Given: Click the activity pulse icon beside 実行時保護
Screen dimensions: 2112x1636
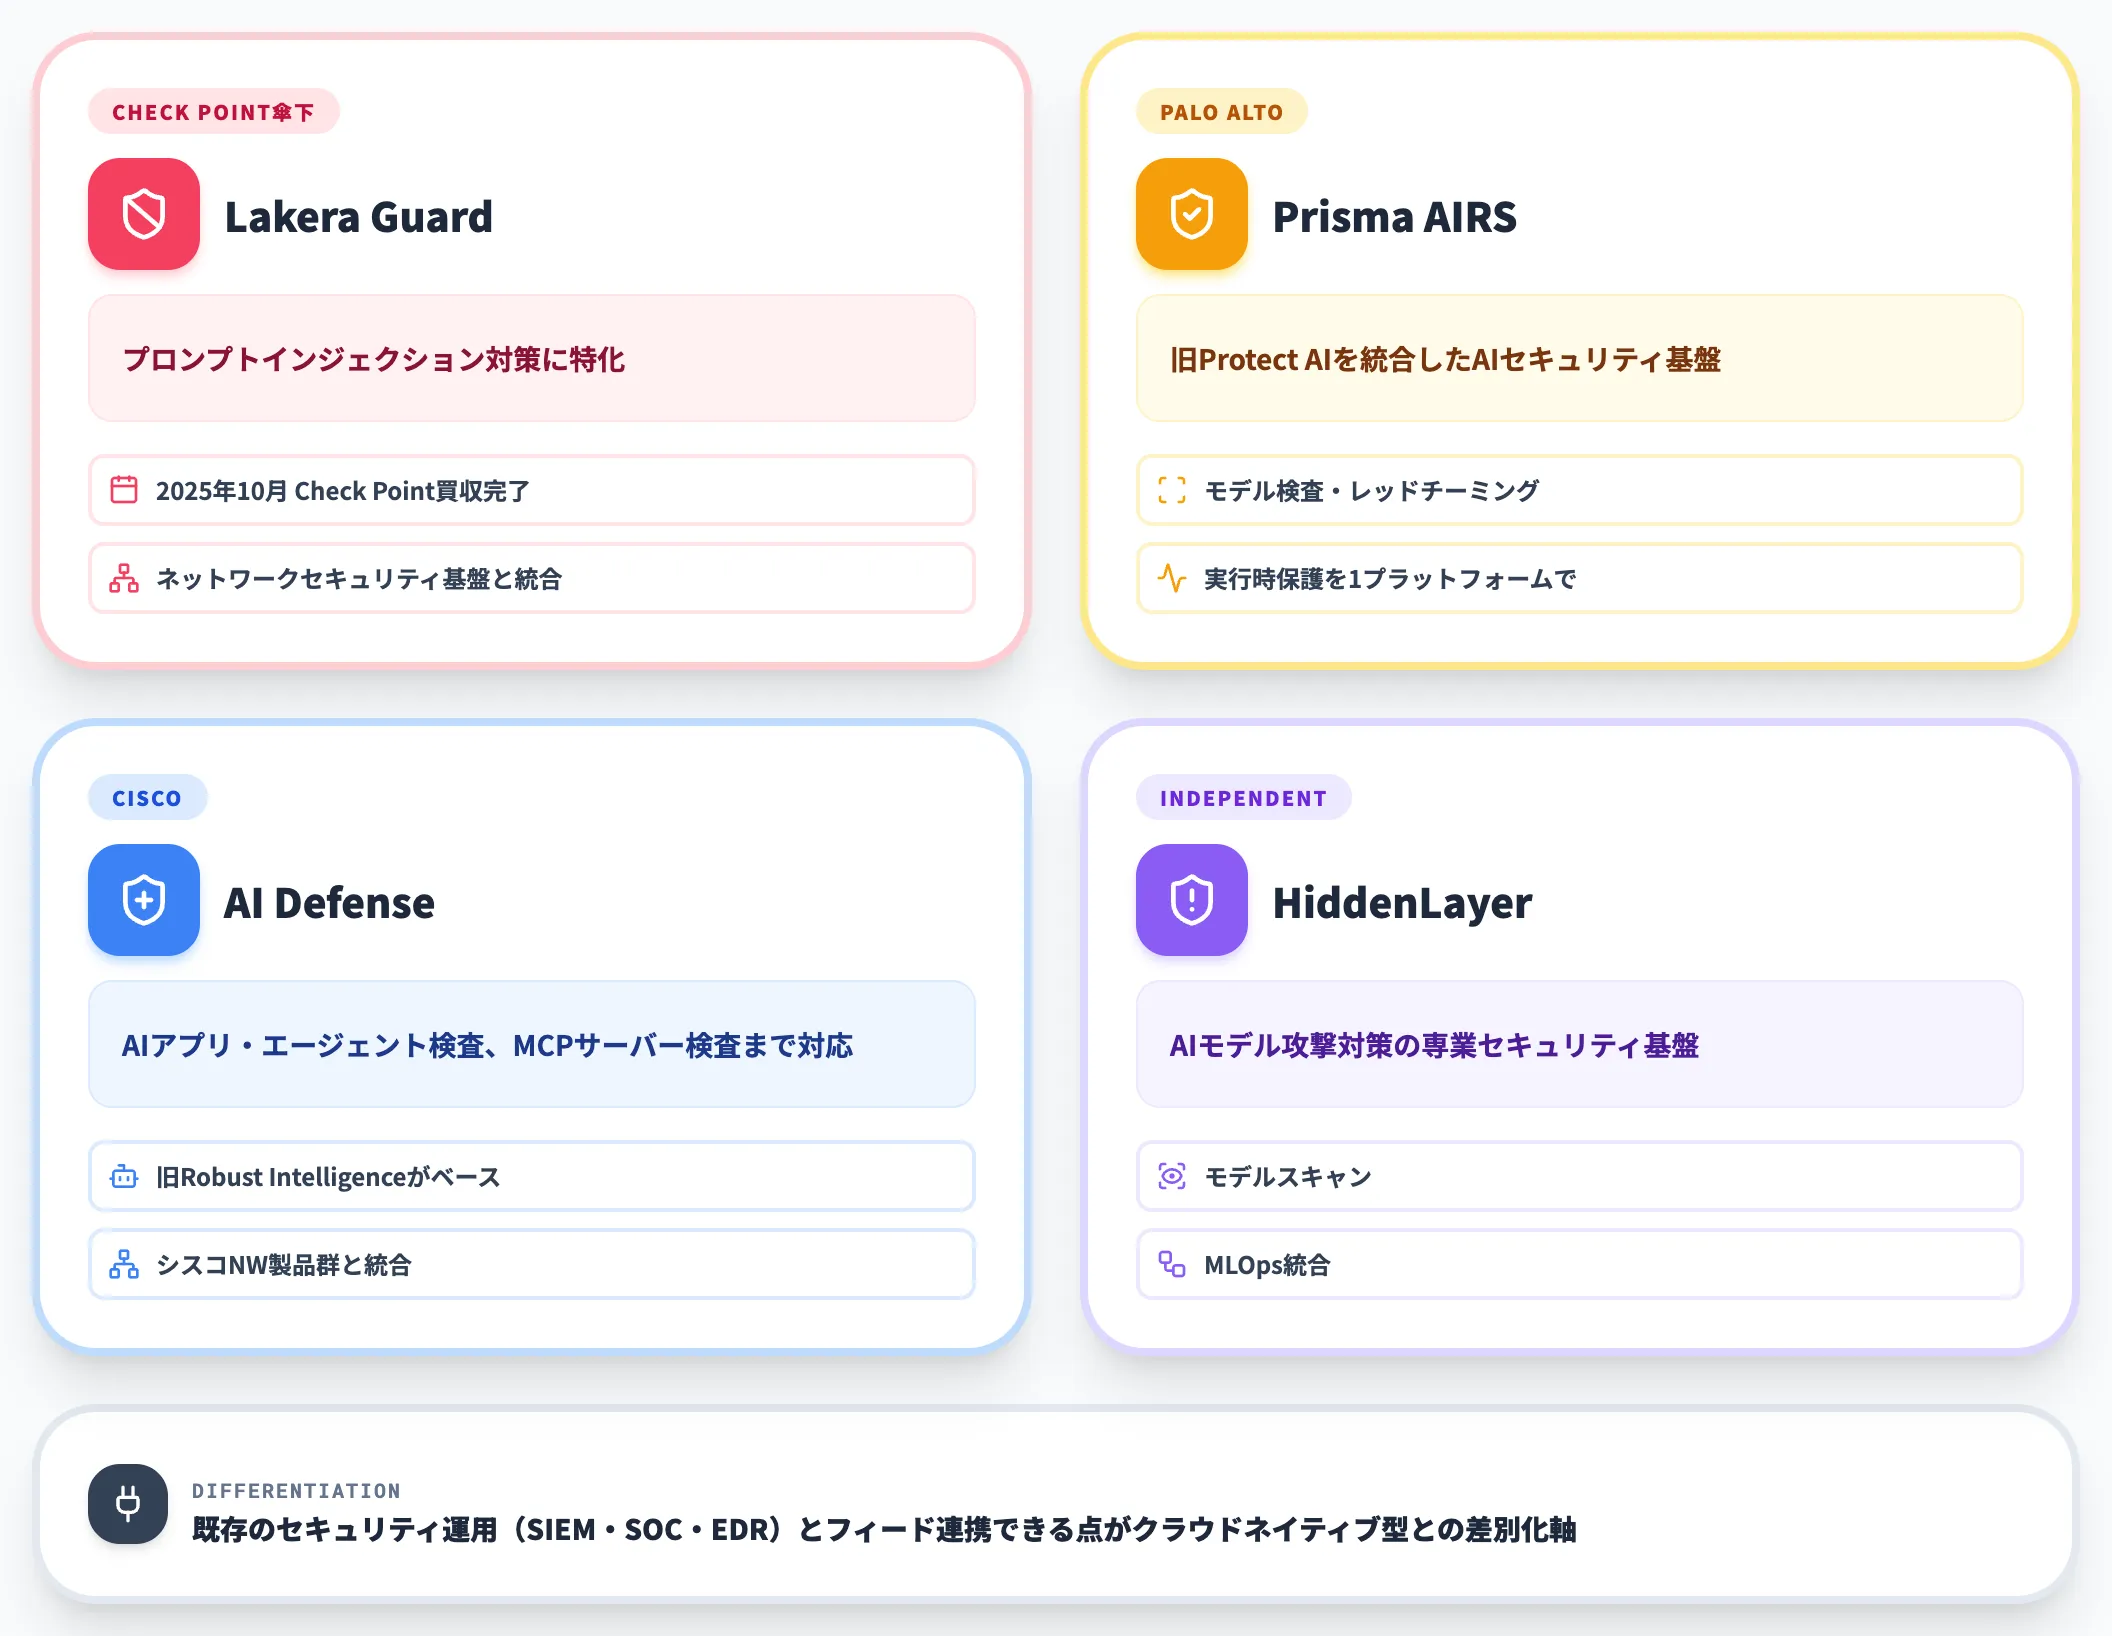Looking at the screenshot, I should point(1172,578).
